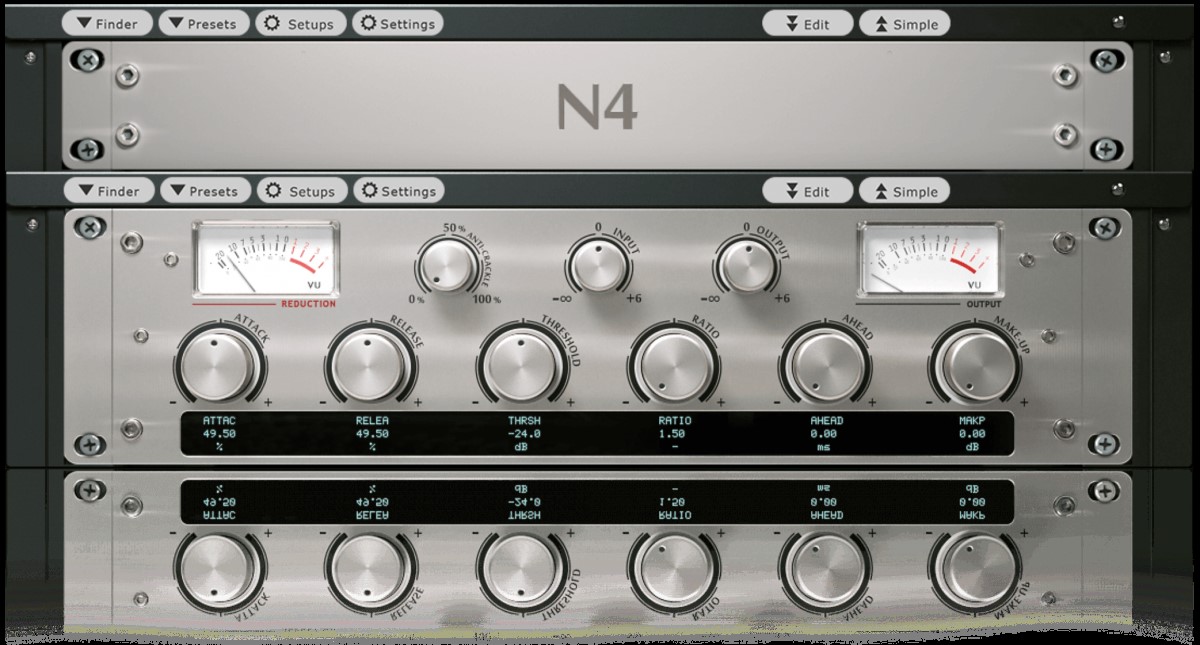
Task: Click the top Edit button
Action: (807, 23)
